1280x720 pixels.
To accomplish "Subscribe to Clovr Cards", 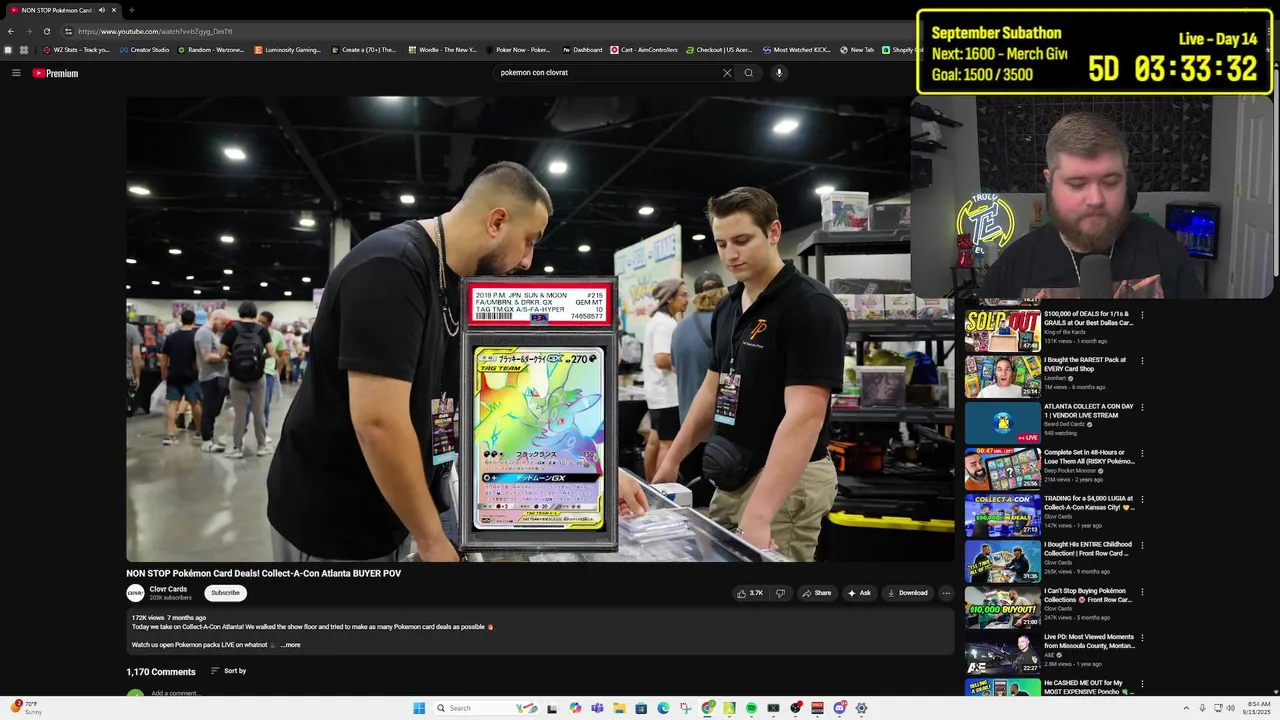I will click(x=225, y=593).
